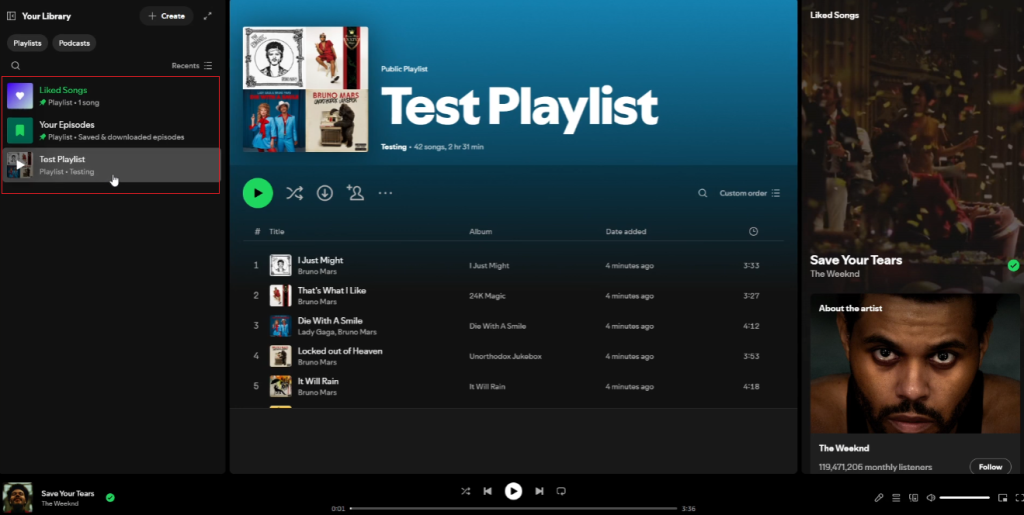Open Die With A Smile album column link
1024x515 pixels.
(498, 326)
